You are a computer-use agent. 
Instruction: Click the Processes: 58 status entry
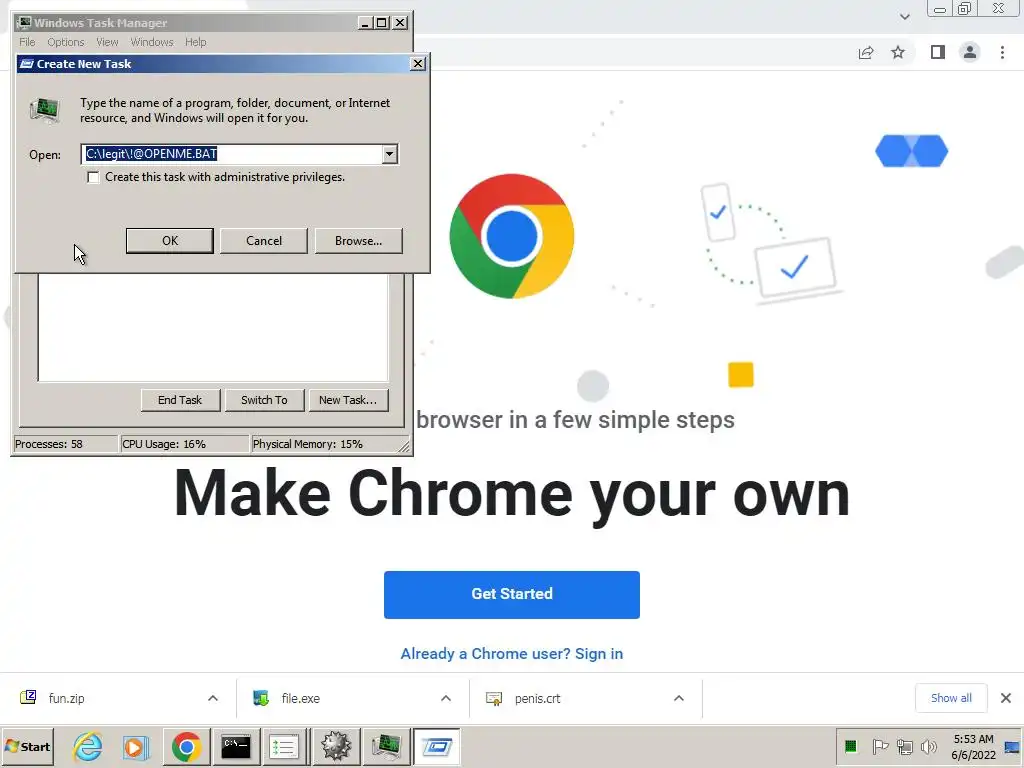point(65,444)
